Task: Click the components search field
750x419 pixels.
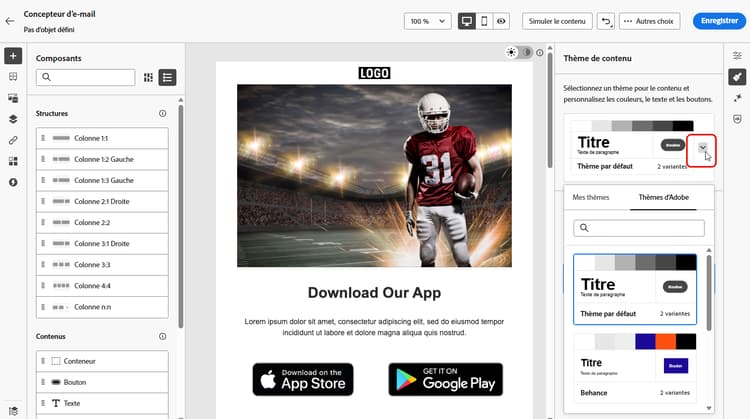Action: coord(86,77)
